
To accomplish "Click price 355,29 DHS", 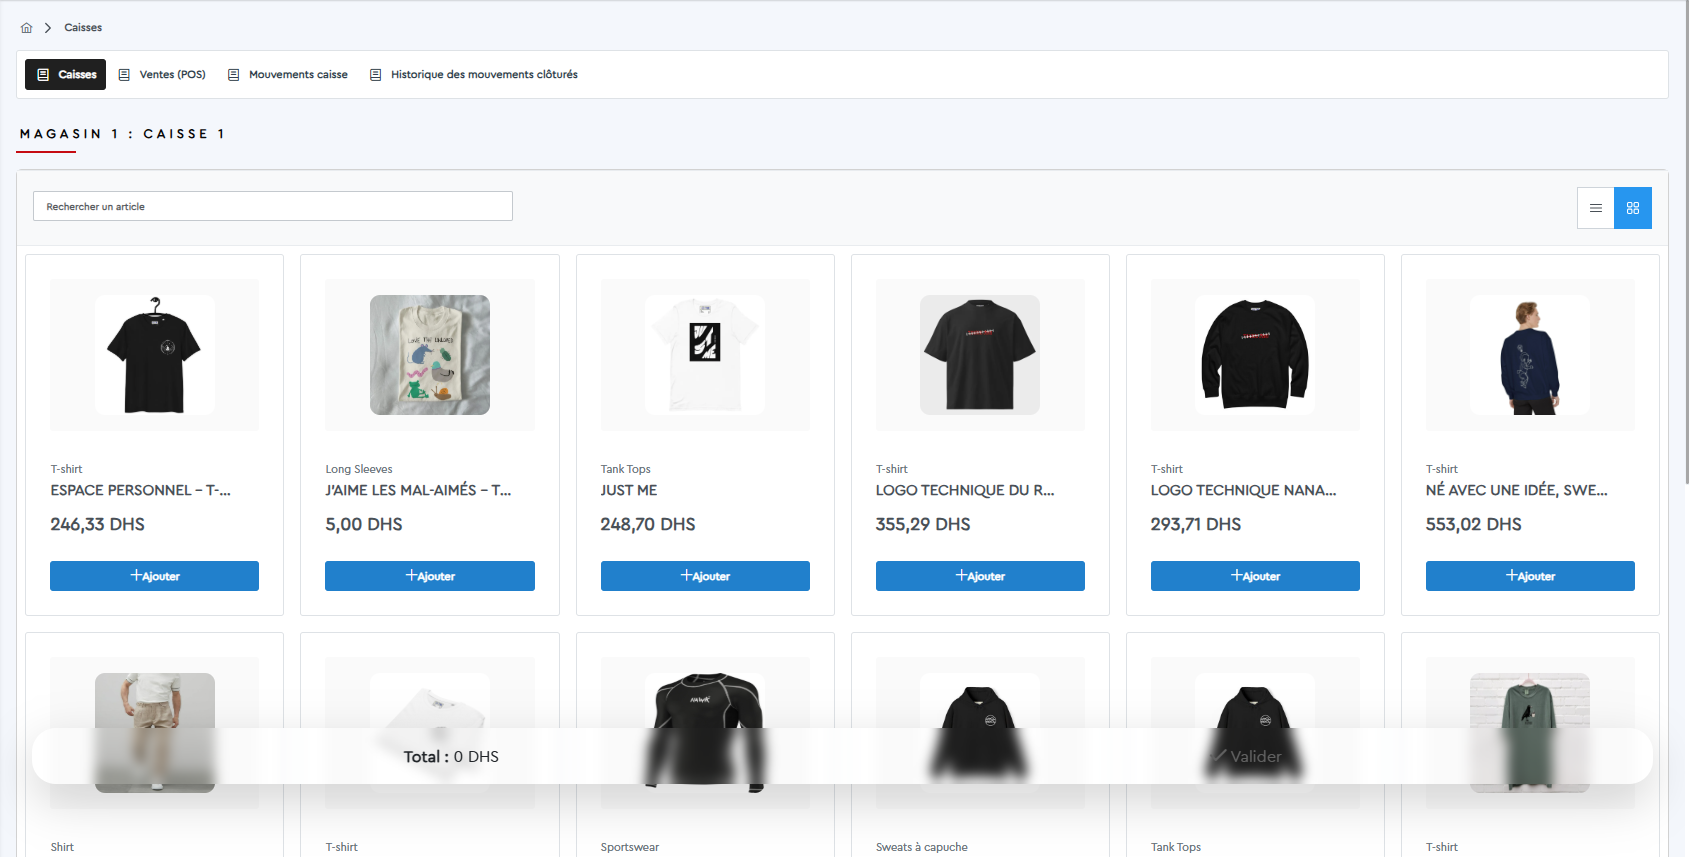I will click(x=923, y=524).
